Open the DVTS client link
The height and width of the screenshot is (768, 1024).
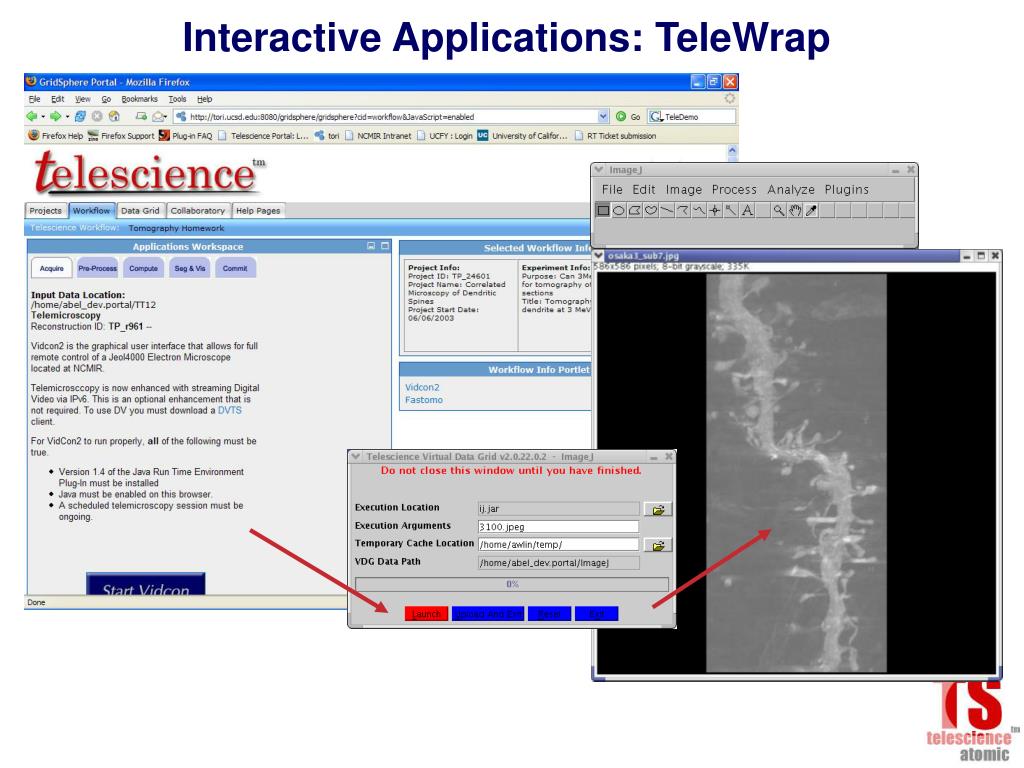(x=229, y=410)
